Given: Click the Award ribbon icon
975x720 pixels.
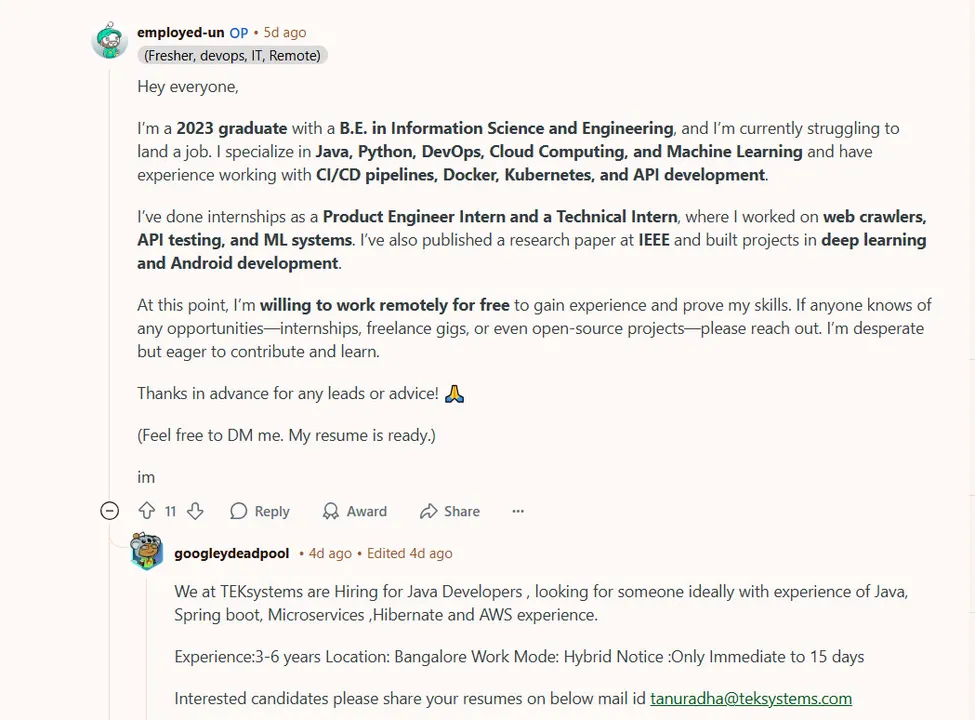Looking at the screenshot, I should pyautogui.click(x=331, y=511).
